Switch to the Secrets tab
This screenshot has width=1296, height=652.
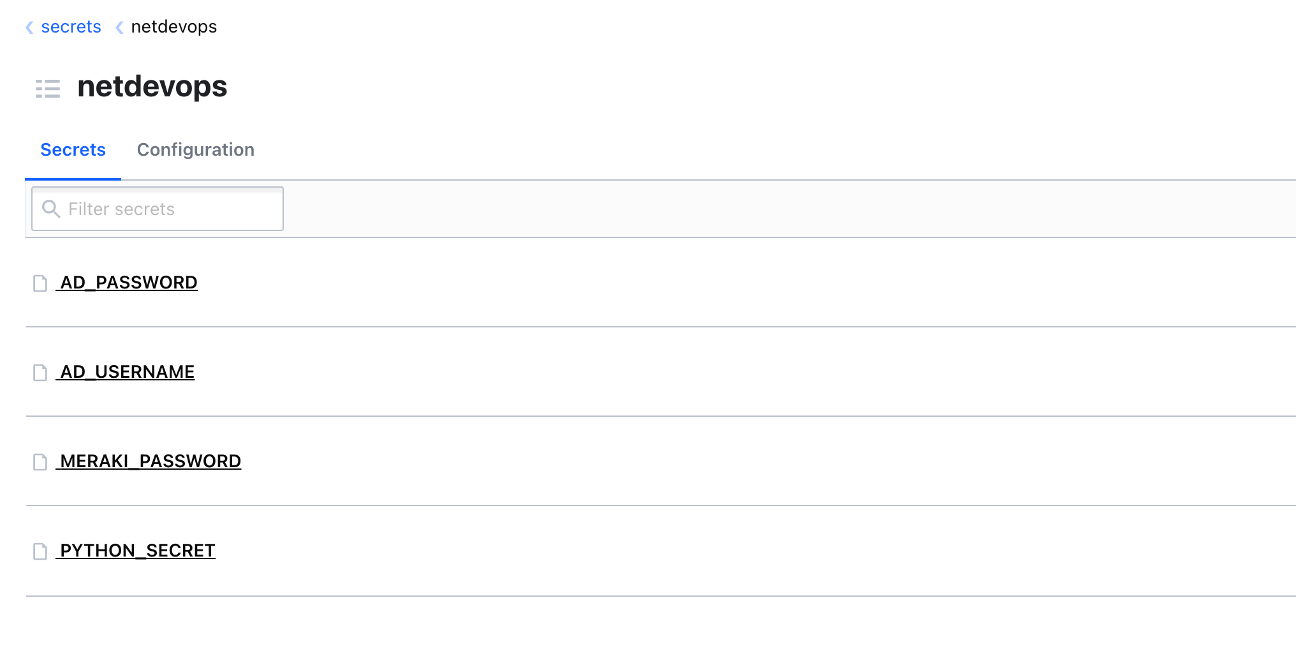[73, 150]
